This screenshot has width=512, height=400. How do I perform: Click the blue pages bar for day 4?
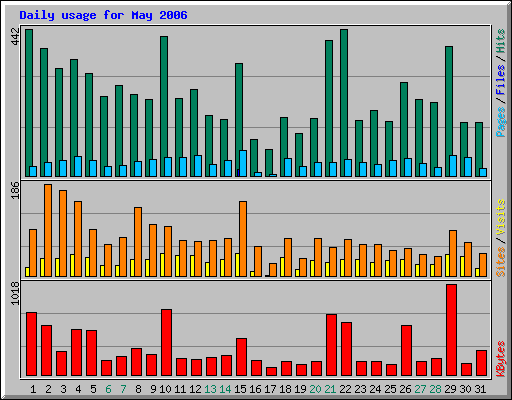click(78, 166)
